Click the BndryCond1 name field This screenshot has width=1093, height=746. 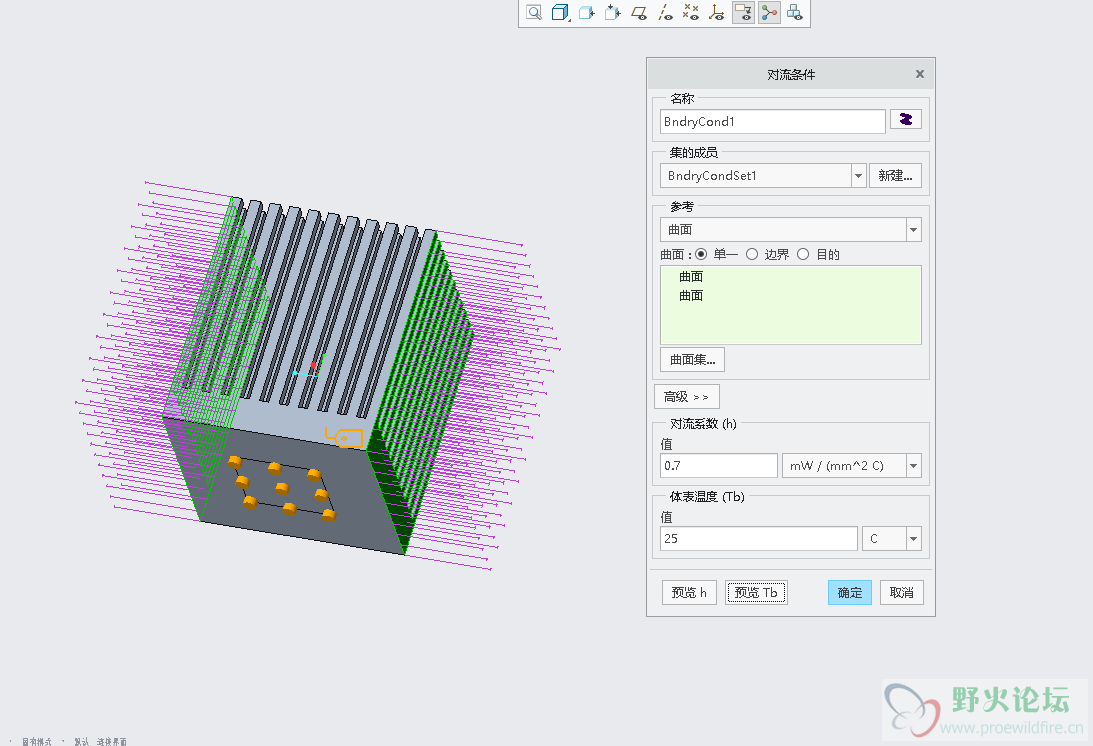click(x=772, y=121)
